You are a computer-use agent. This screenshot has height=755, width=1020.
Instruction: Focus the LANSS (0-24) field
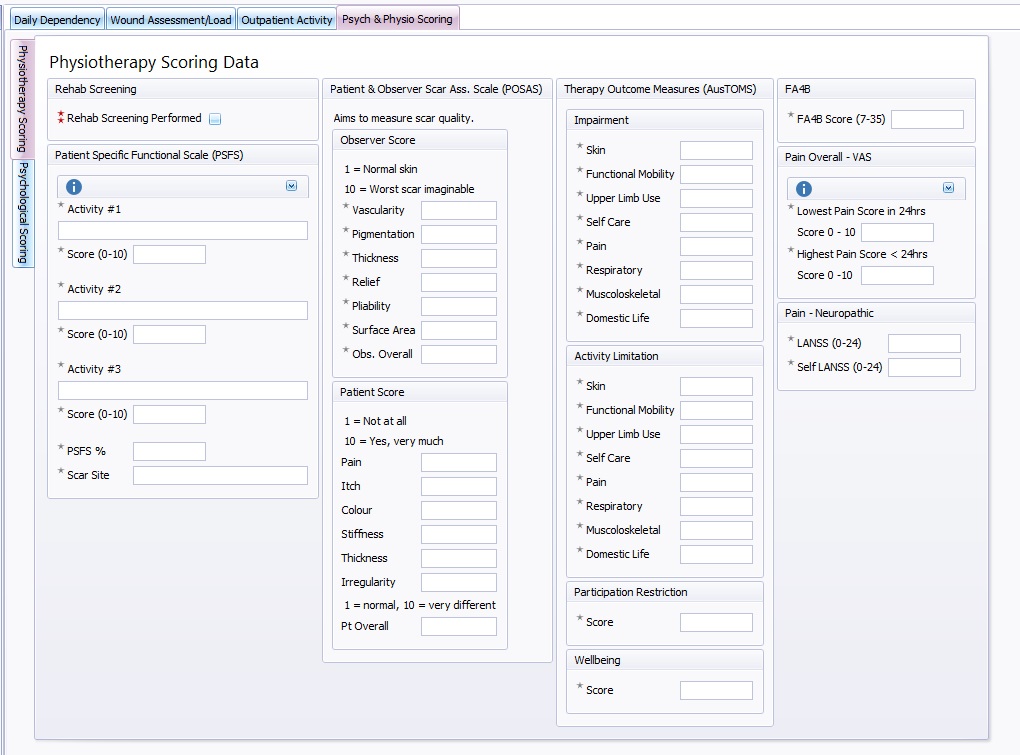pyautogui.click(x=924, y=344)
